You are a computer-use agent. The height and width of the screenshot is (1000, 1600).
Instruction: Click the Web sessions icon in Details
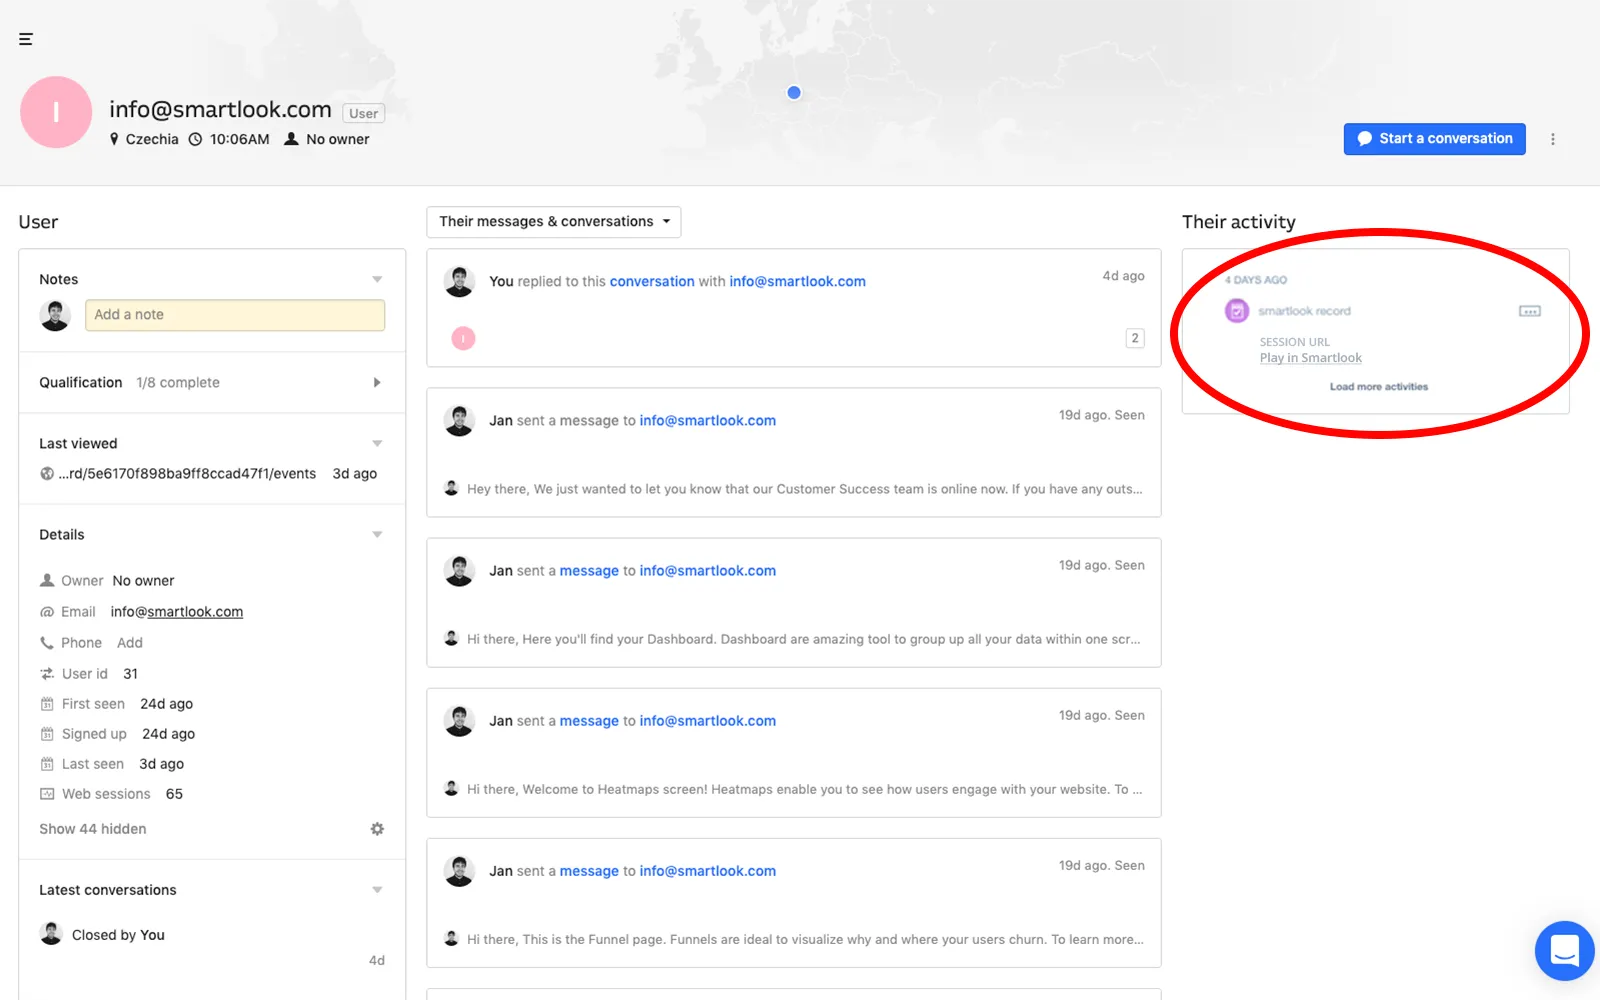(47, 794)
